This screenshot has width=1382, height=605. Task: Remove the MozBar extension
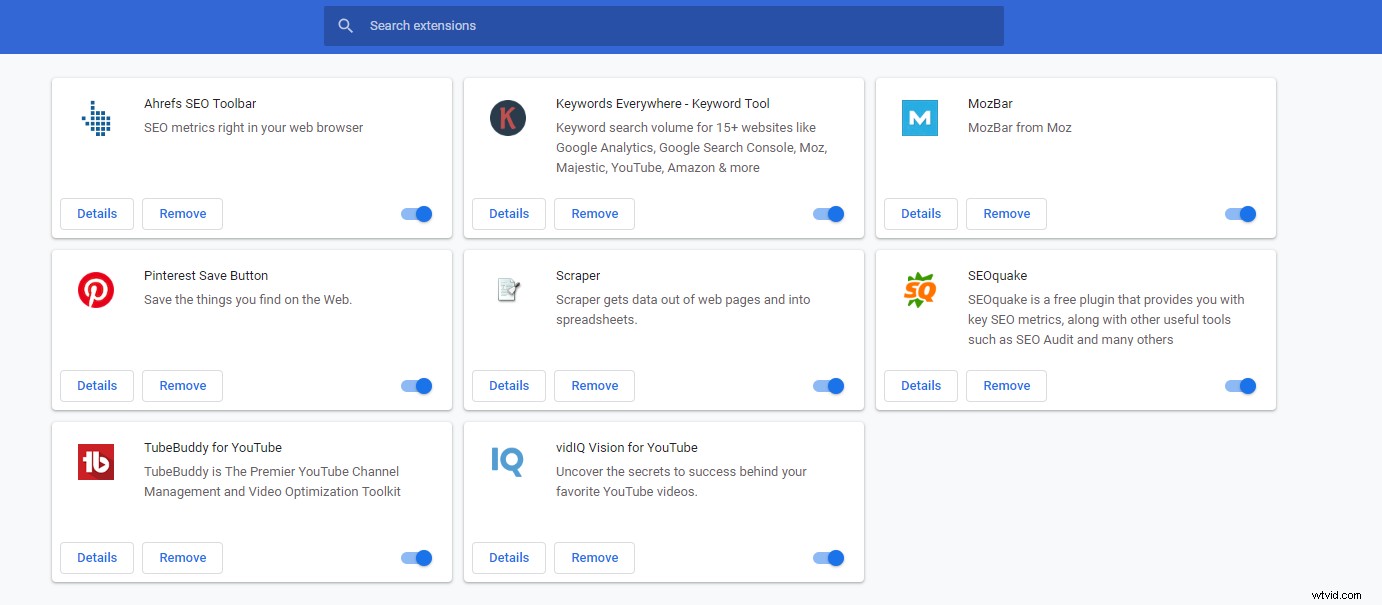pos(1006,214)
